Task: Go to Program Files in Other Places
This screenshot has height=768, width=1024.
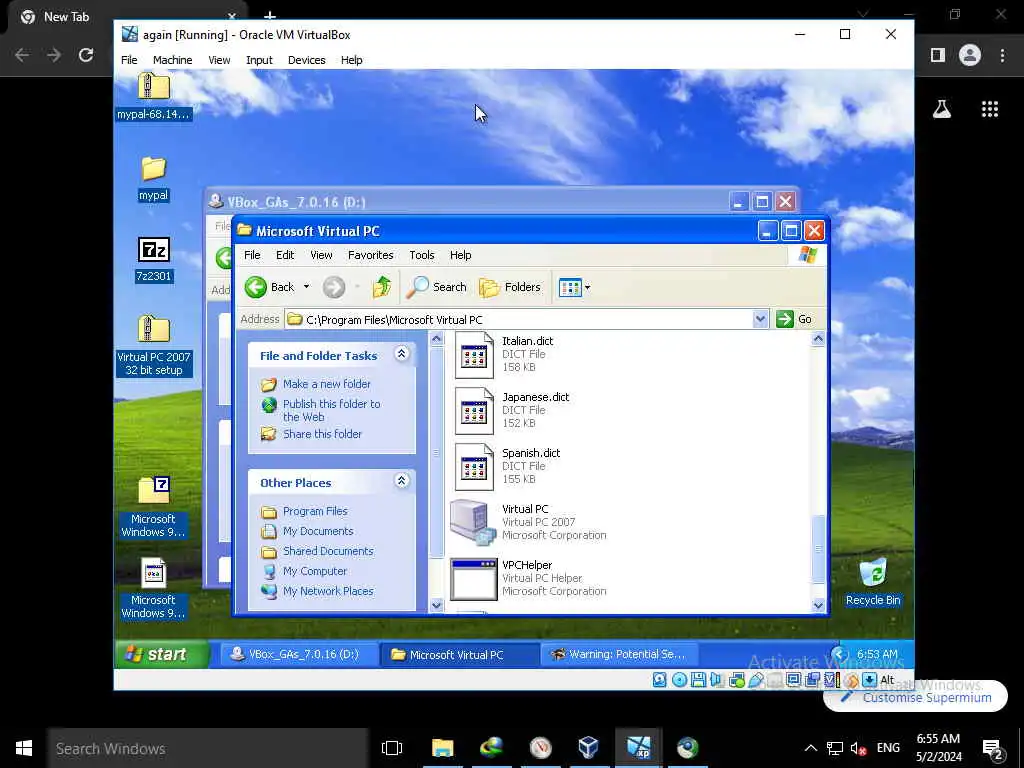Action: pos(315,511)
